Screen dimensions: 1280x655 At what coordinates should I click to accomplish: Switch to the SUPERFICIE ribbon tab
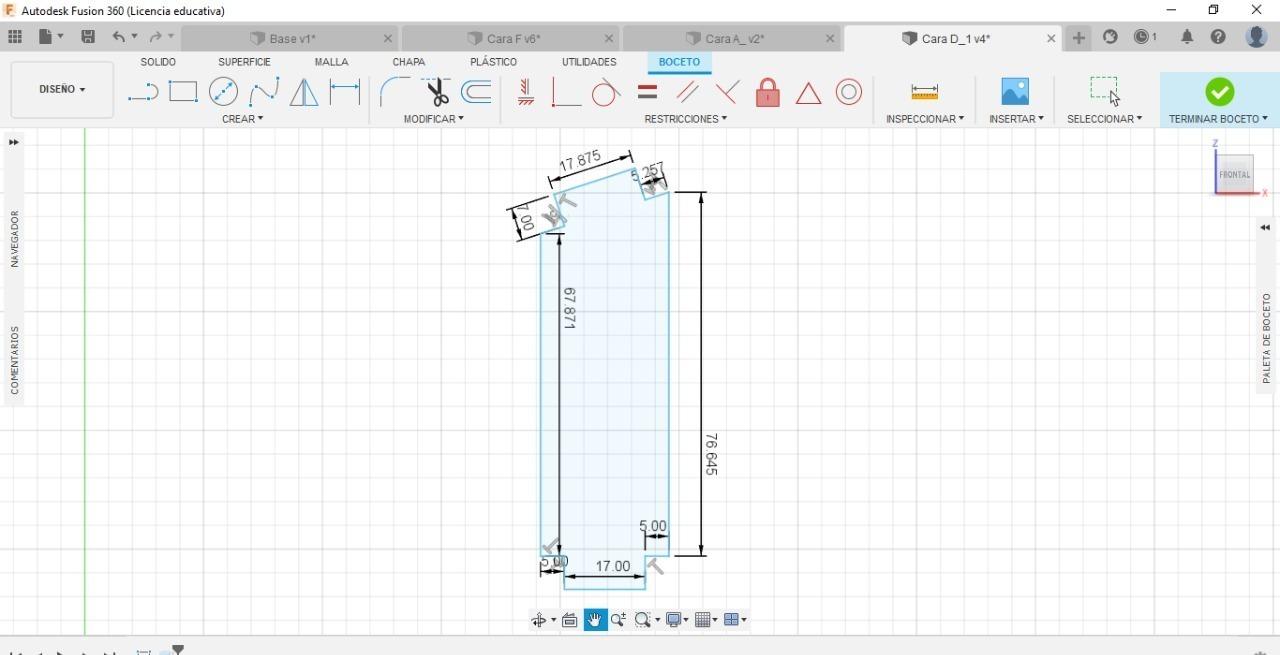tap(244, 62)
